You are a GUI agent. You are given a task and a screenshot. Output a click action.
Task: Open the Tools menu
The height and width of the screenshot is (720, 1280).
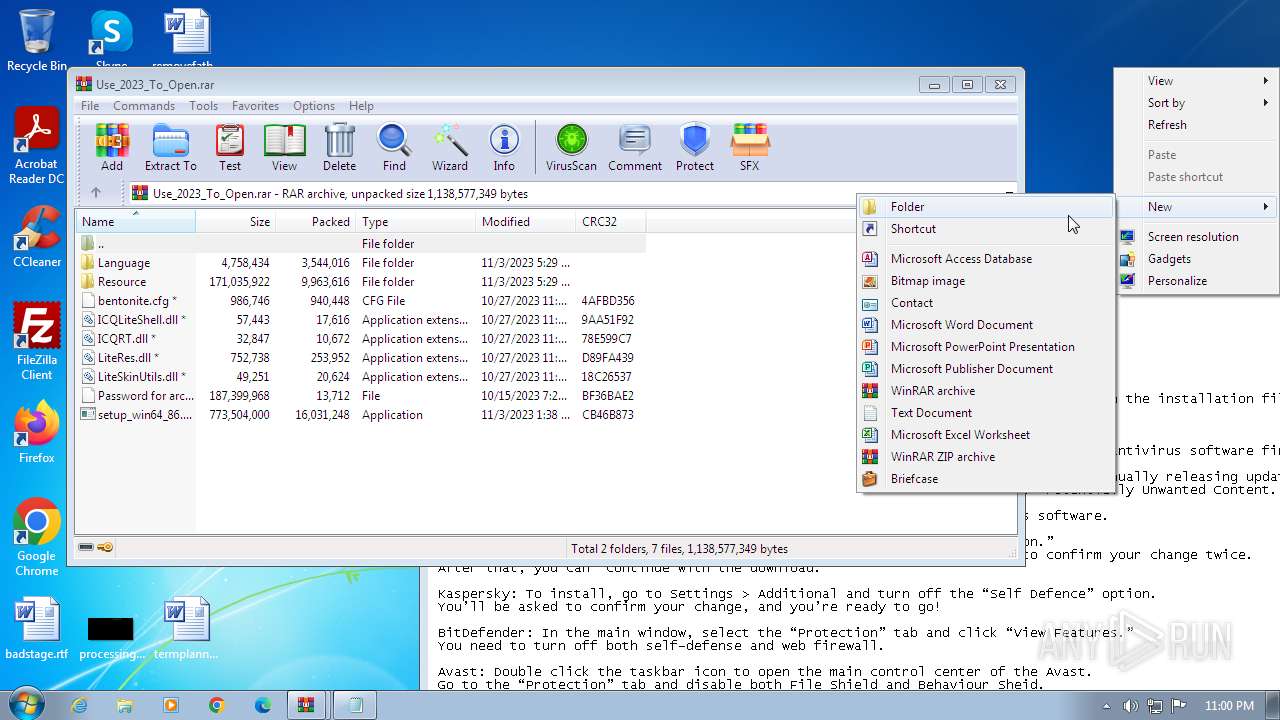(203, 105)
